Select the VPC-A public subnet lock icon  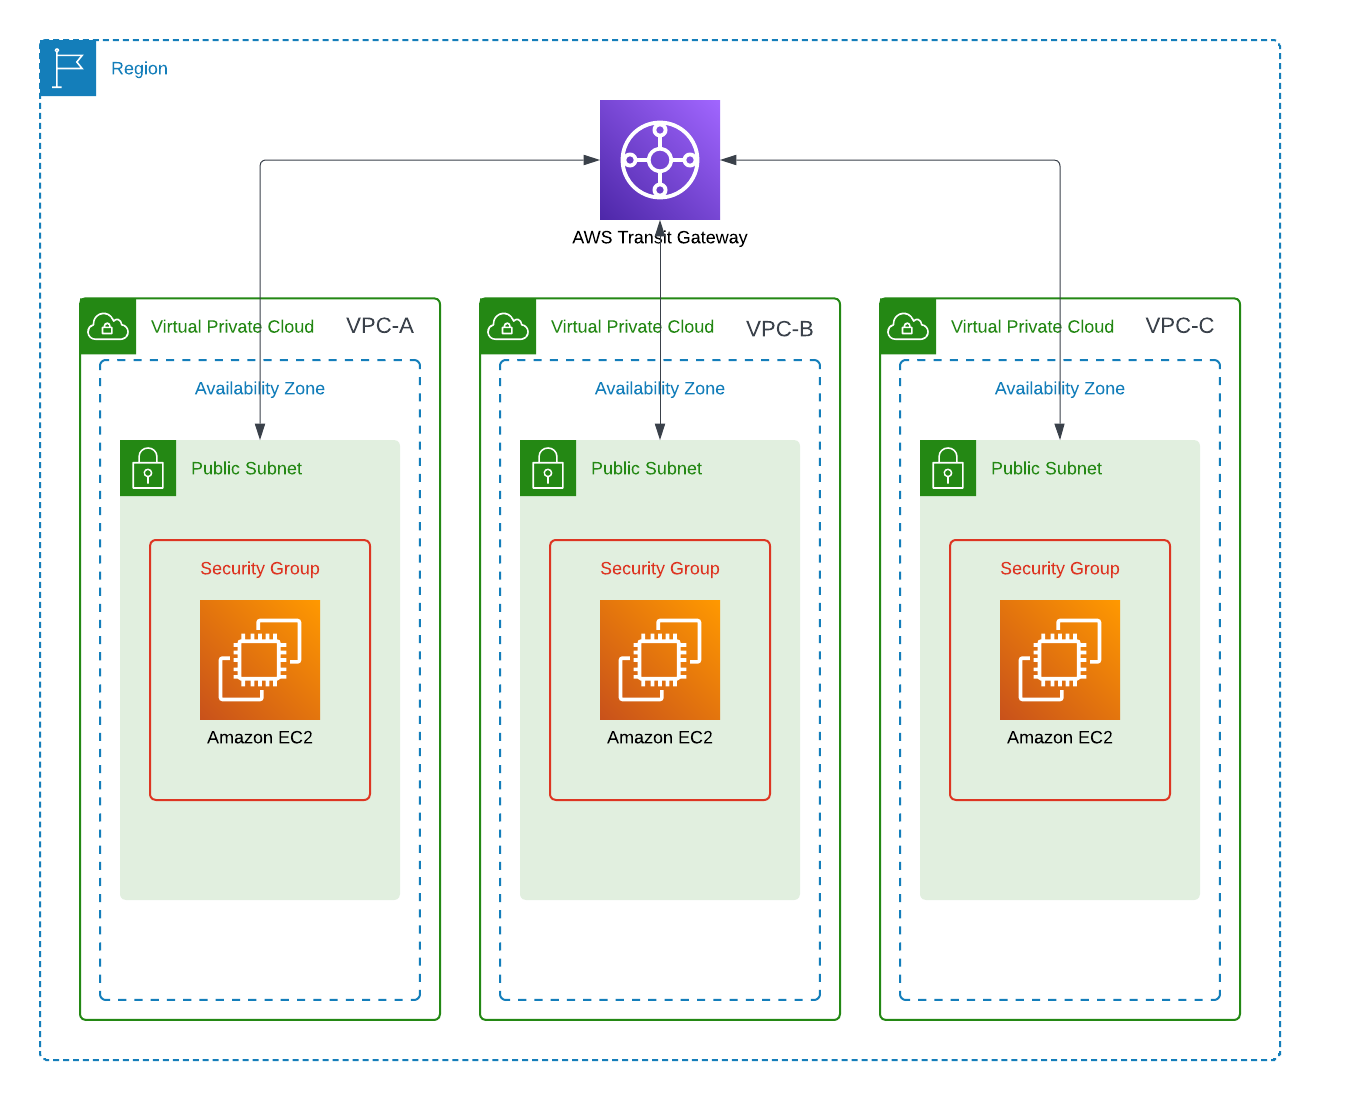(148, 468)
